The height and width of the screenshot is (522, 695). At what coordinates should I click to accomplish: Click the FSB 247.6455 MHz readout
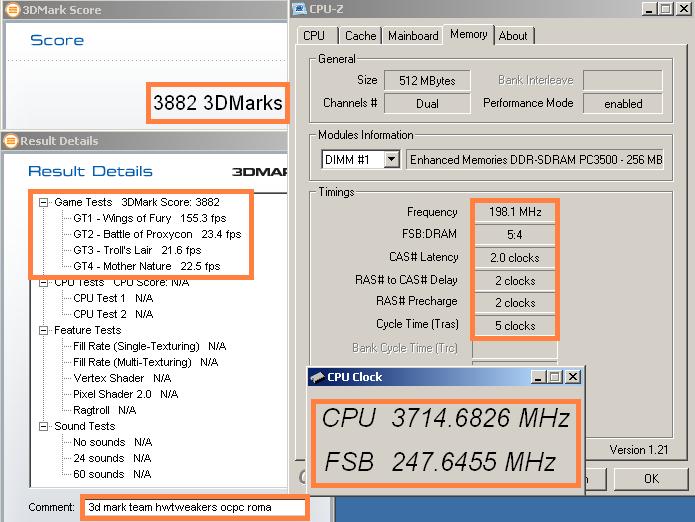(440, 462)
